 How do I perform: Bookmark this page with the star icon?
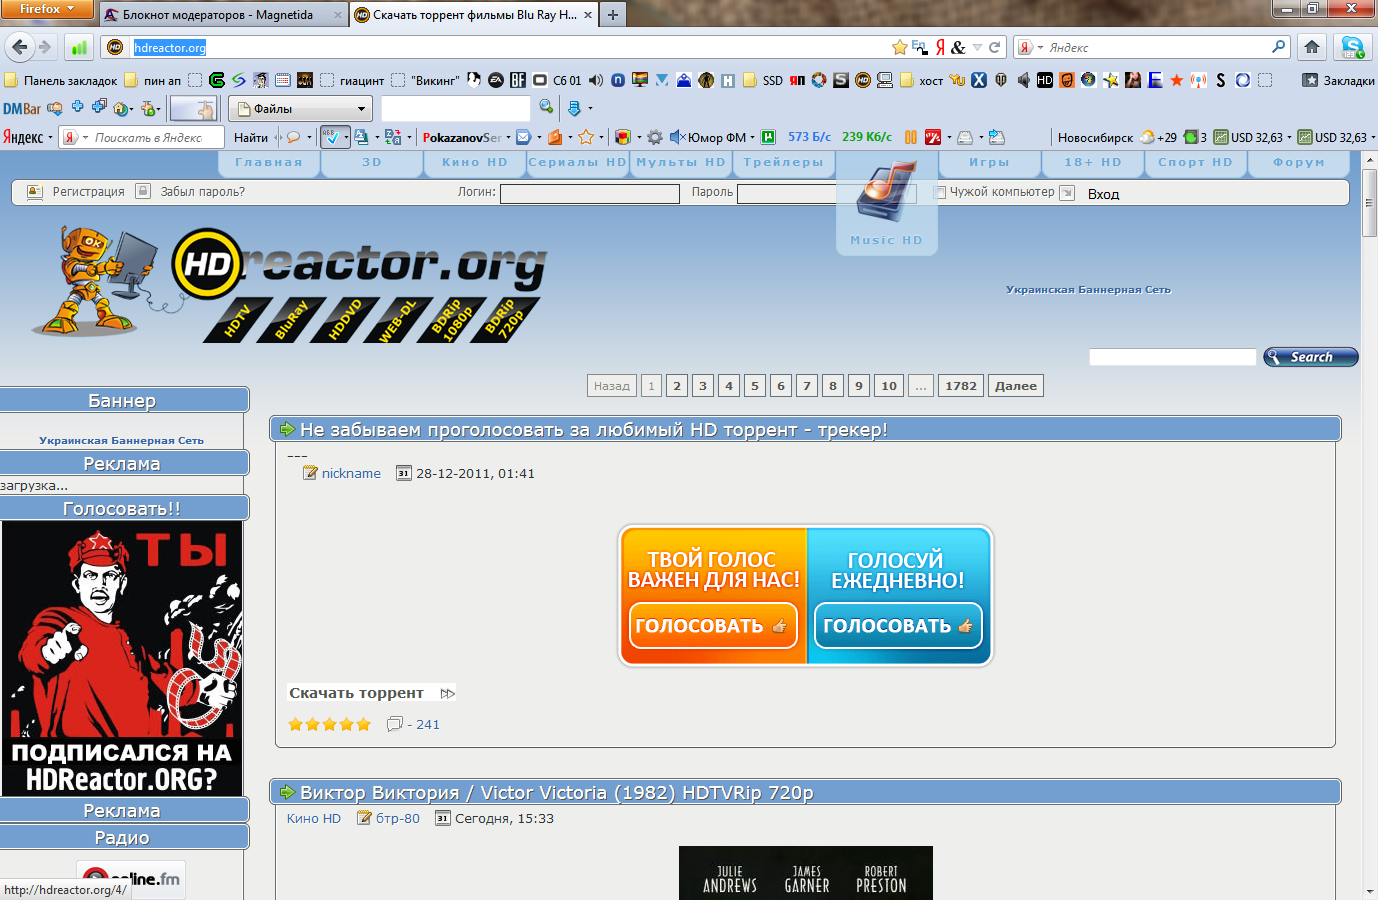point(900,47)
